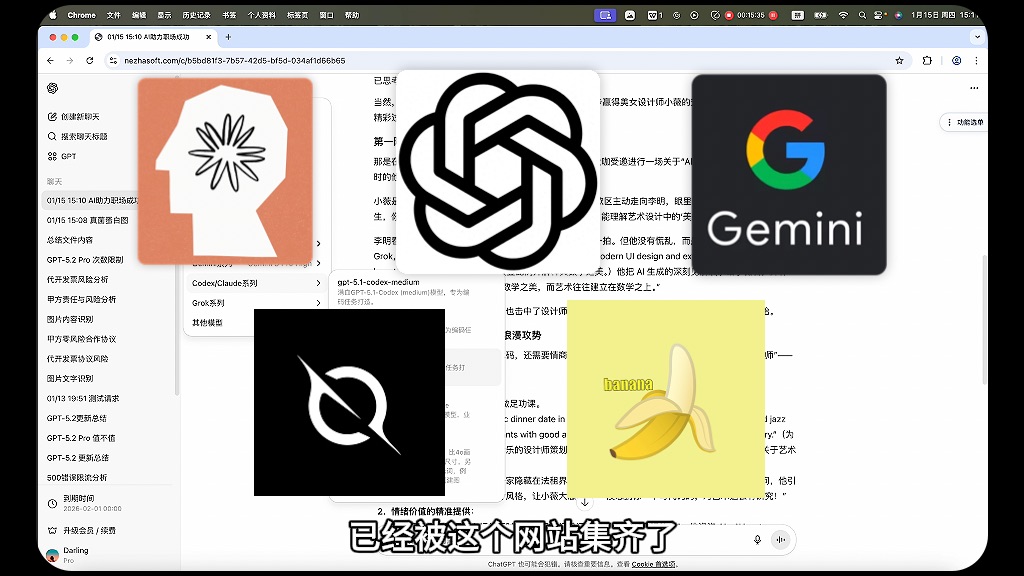Image resolution: width=1024 pixels, height=576 pixels.
Task: Click the microphone icon in message box
Action: click(x=758, y=539)
